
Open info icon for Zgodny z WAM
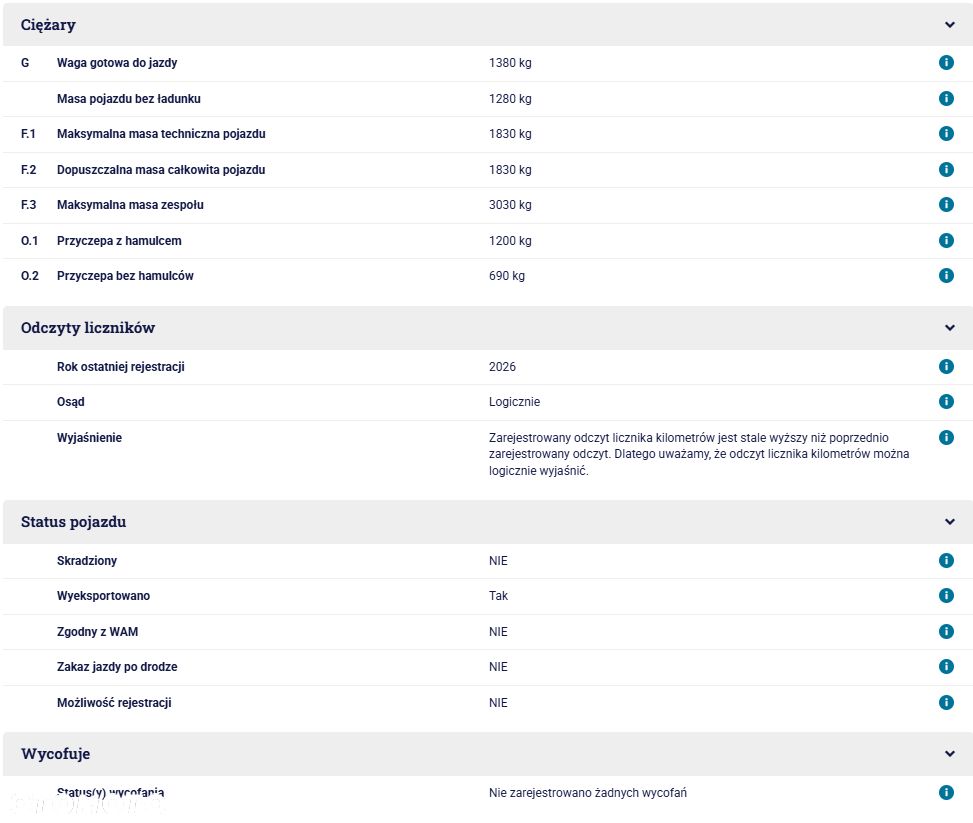tap(946, 631)
